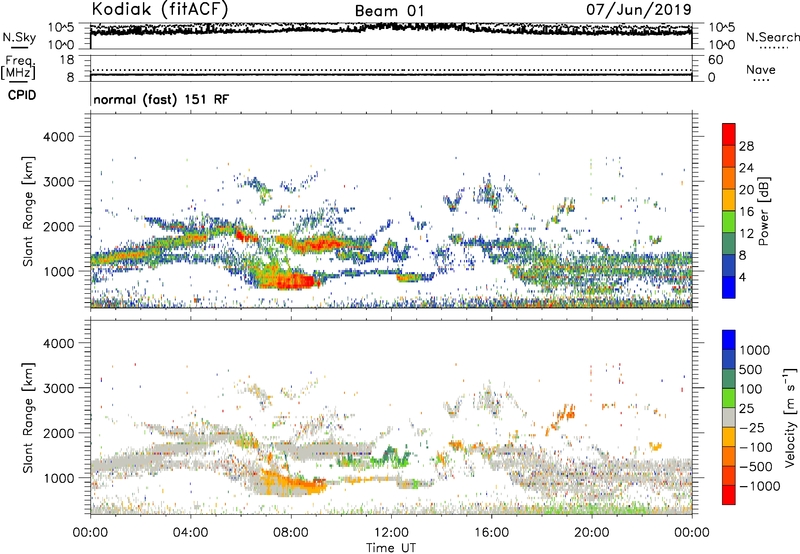Click the 'Beam 01' label
800x554 pixels.
click(389, 11)
